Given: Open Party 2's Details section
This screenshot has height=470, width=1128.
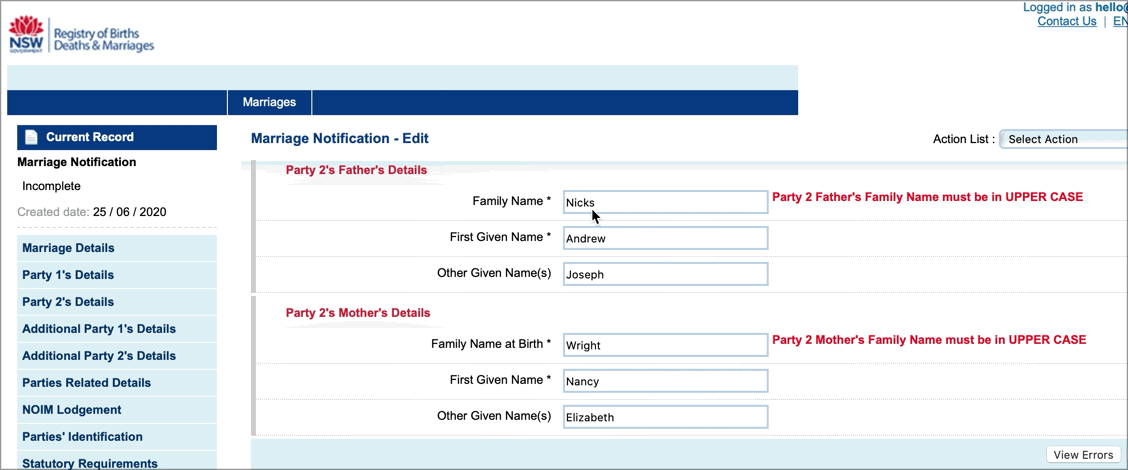Looking at the screenshot, I should (68, 302).
